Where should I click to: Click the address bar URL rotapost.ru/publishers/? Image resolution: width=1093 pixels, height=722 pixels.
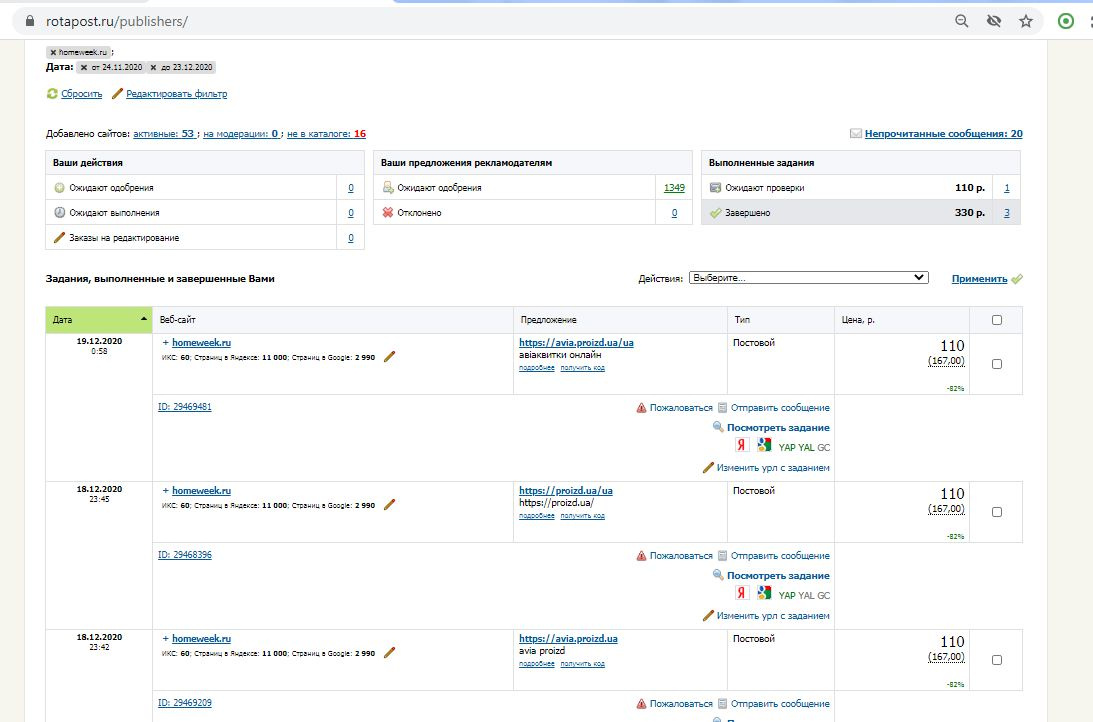pos(117,21)
